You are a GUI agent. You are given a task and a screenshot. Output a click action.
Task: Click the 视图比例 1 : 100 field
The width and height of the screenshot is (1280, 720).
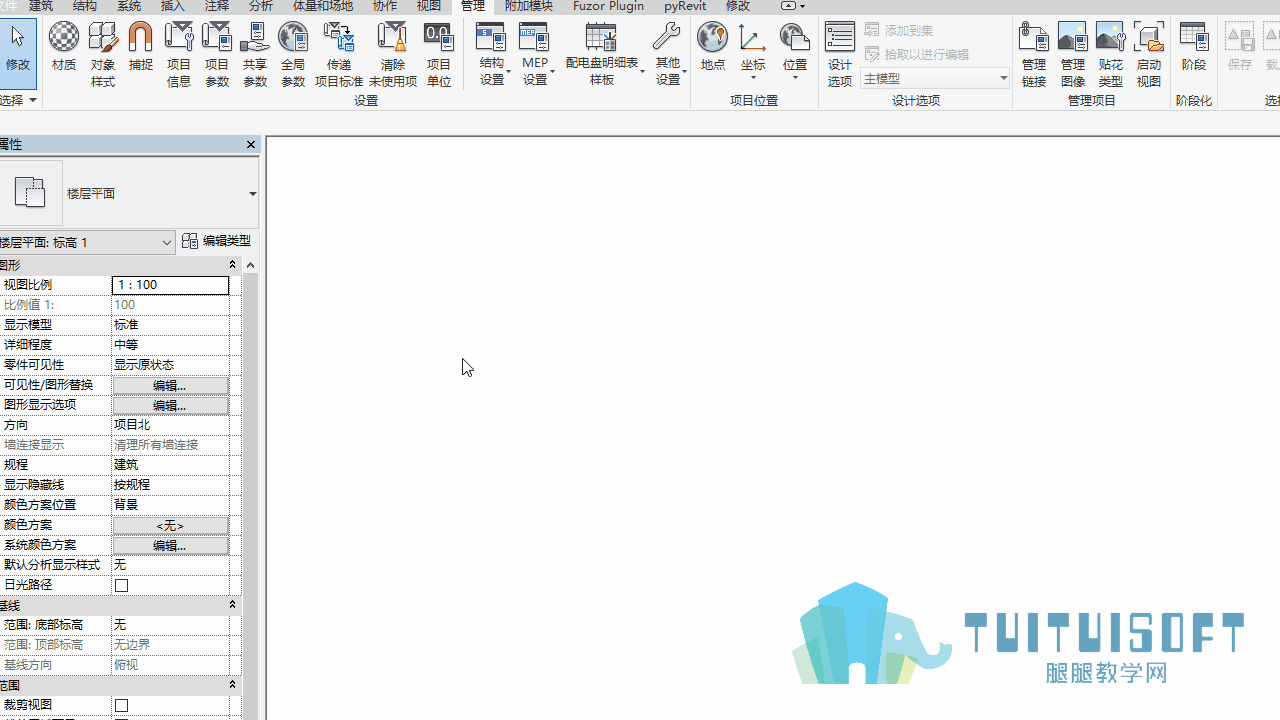tap(170, 285)
